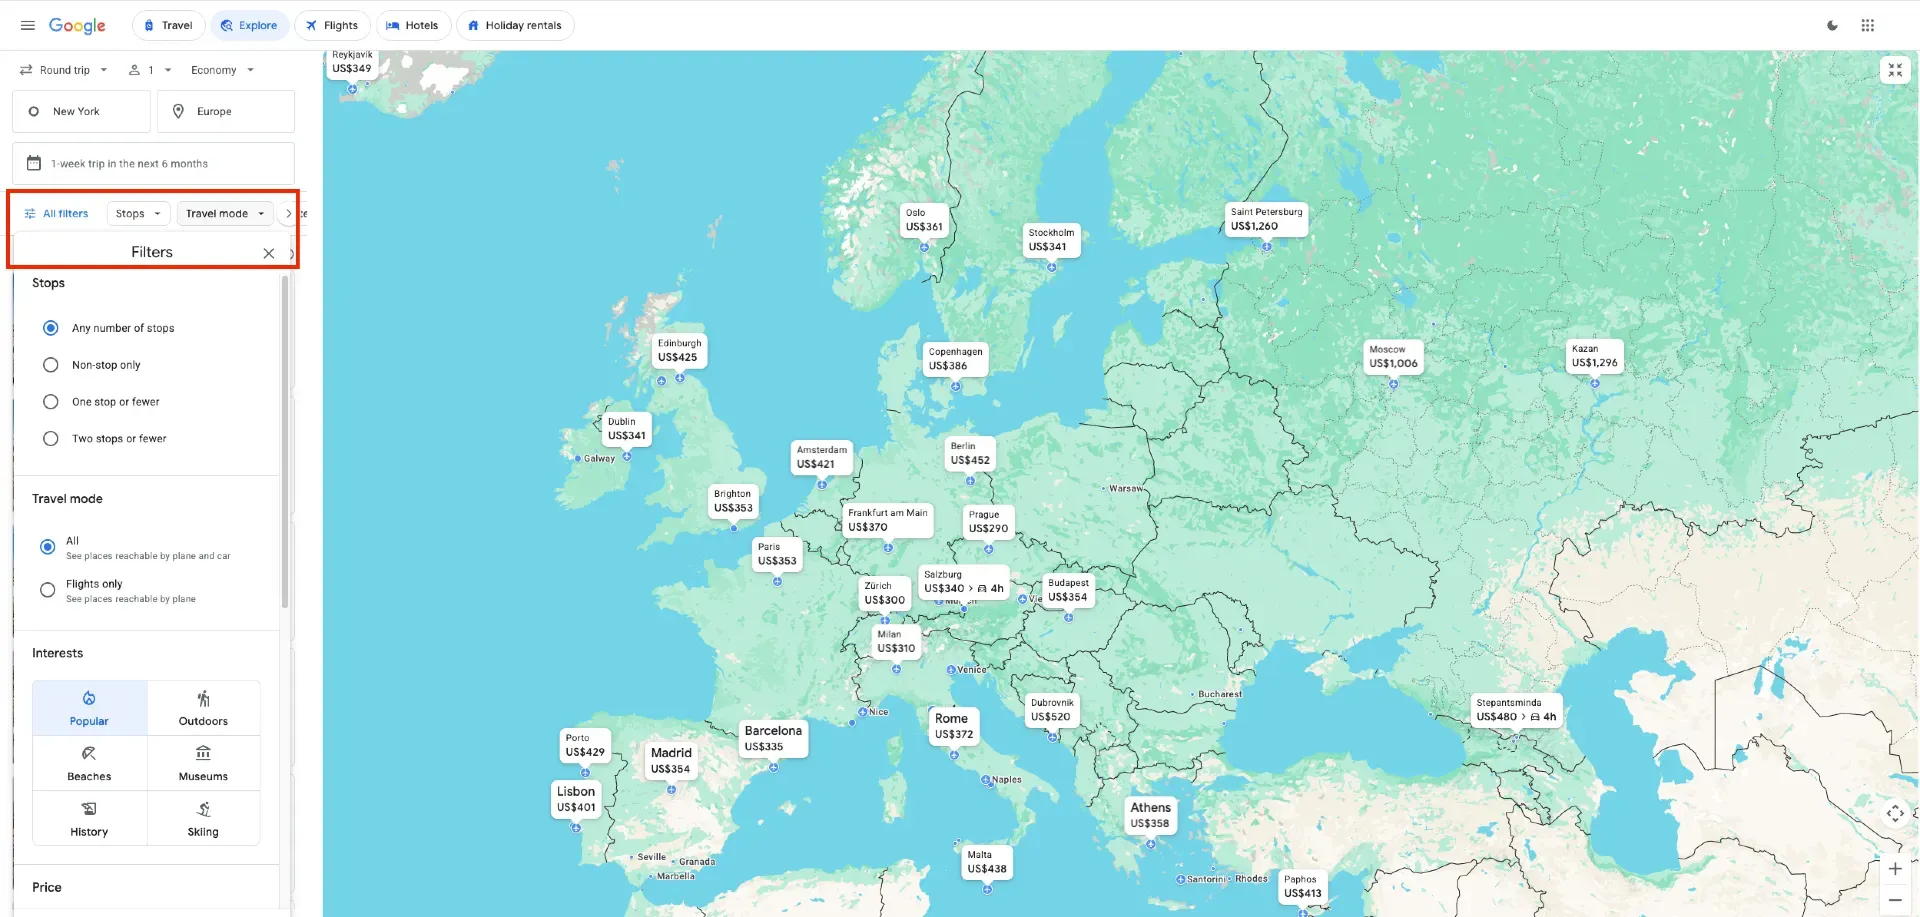
Task: Open the hamburger navigation menu
Action: pos(27,25)
